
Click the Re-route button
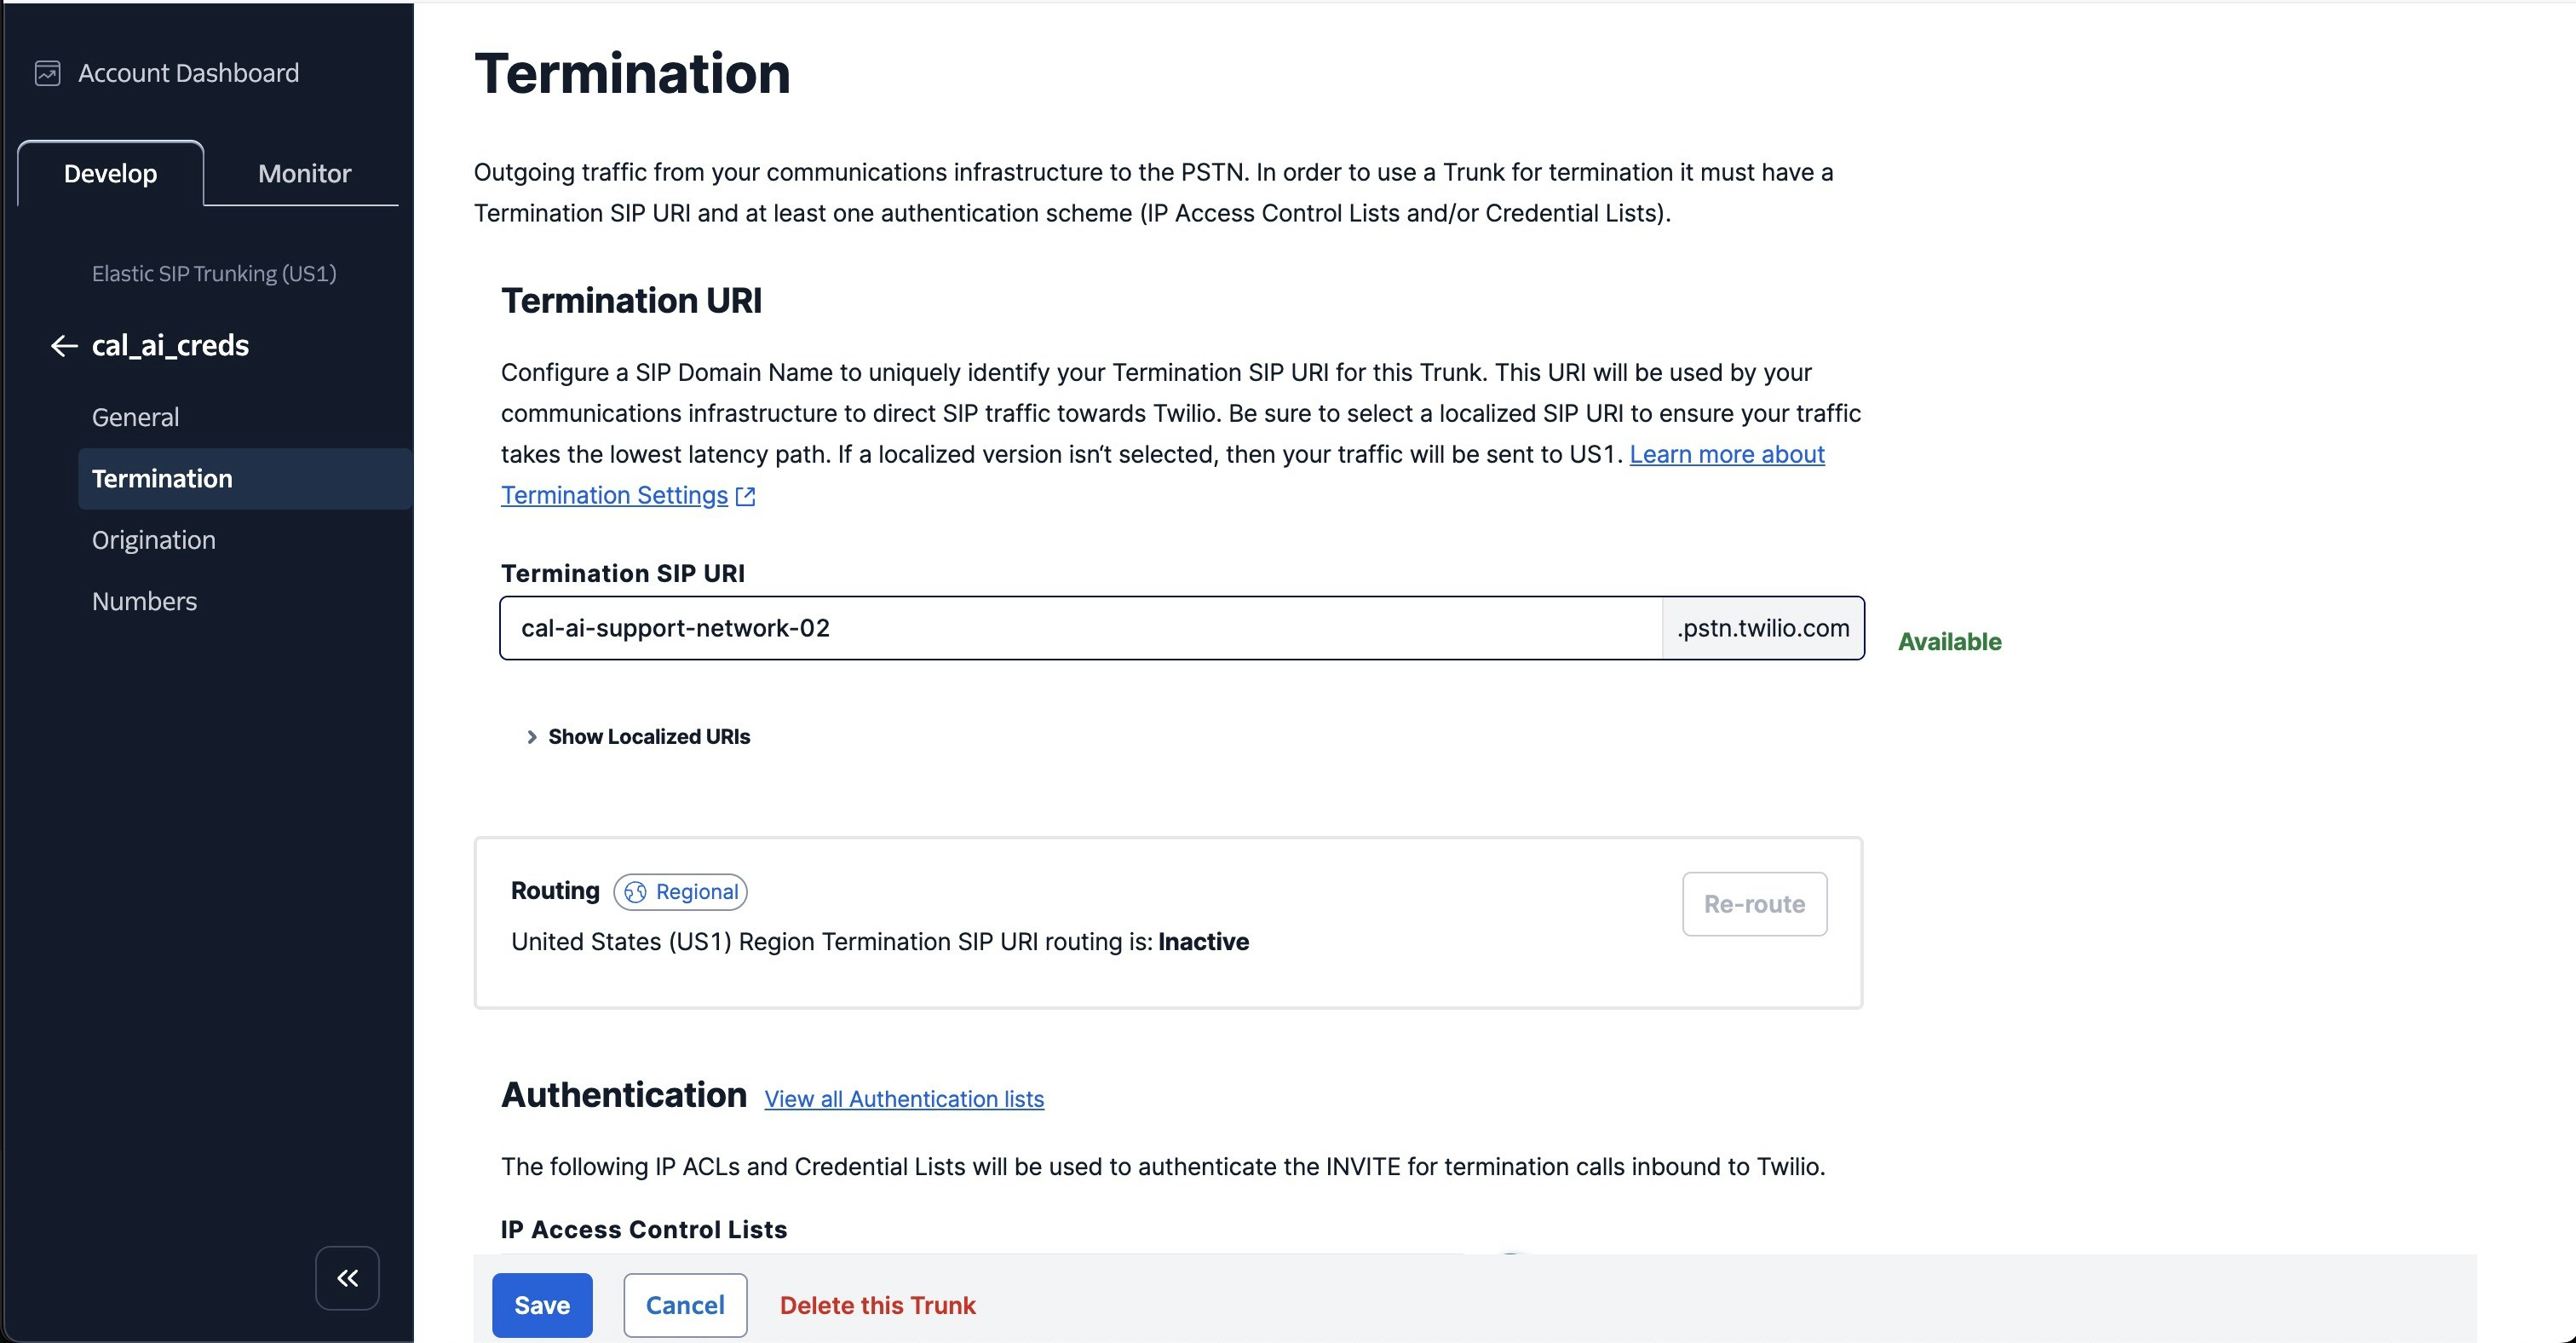click(x=1753, y=904)
